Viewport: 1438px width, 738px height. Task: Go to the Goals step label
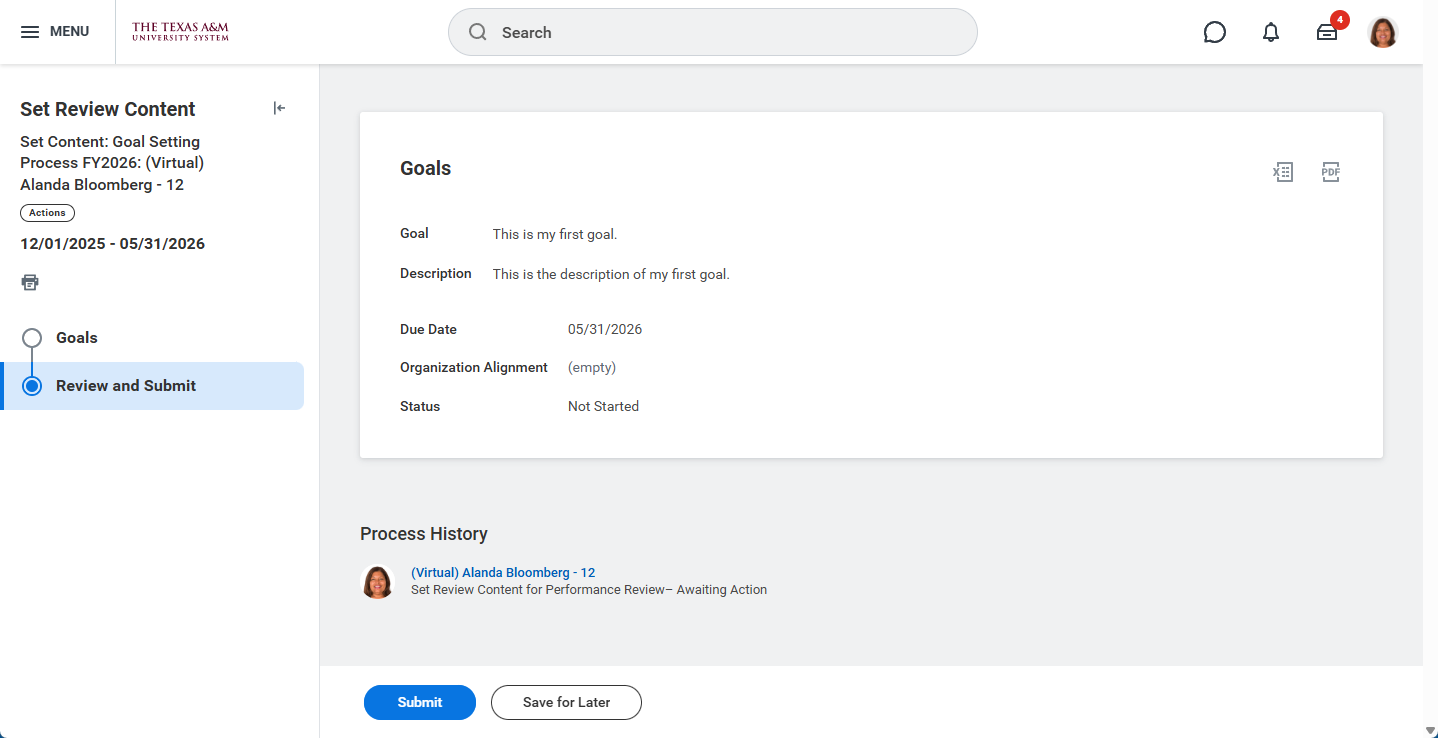(76, 338)
